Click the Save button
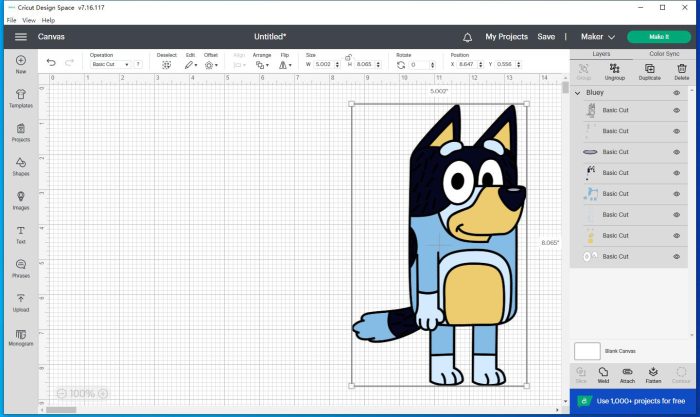 (546, 37)
